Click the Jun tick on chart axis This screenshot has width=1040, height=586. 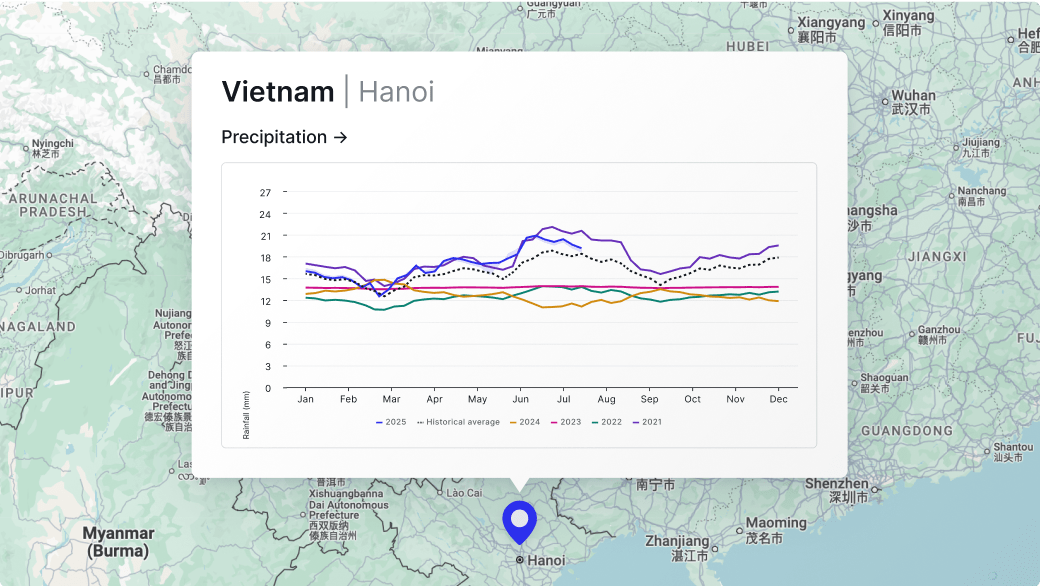tap(521, 399)
